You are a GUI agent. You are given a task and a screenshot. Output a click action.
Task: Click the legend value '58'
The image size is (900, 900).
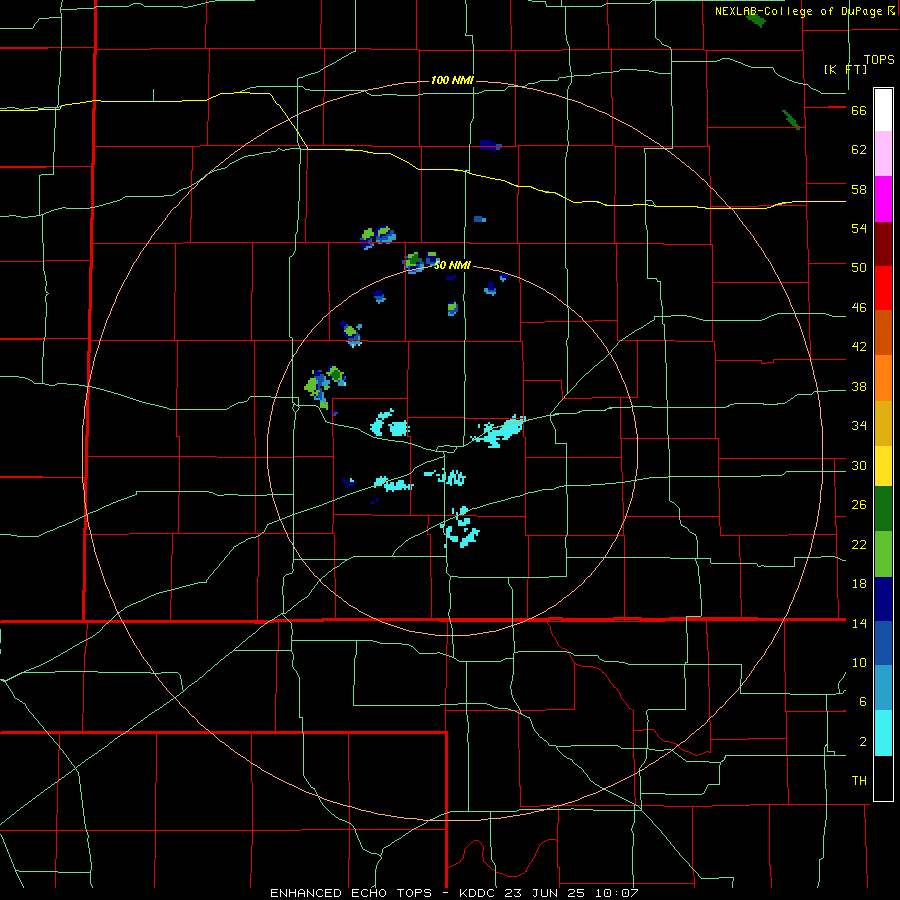[x=859, y=189]
